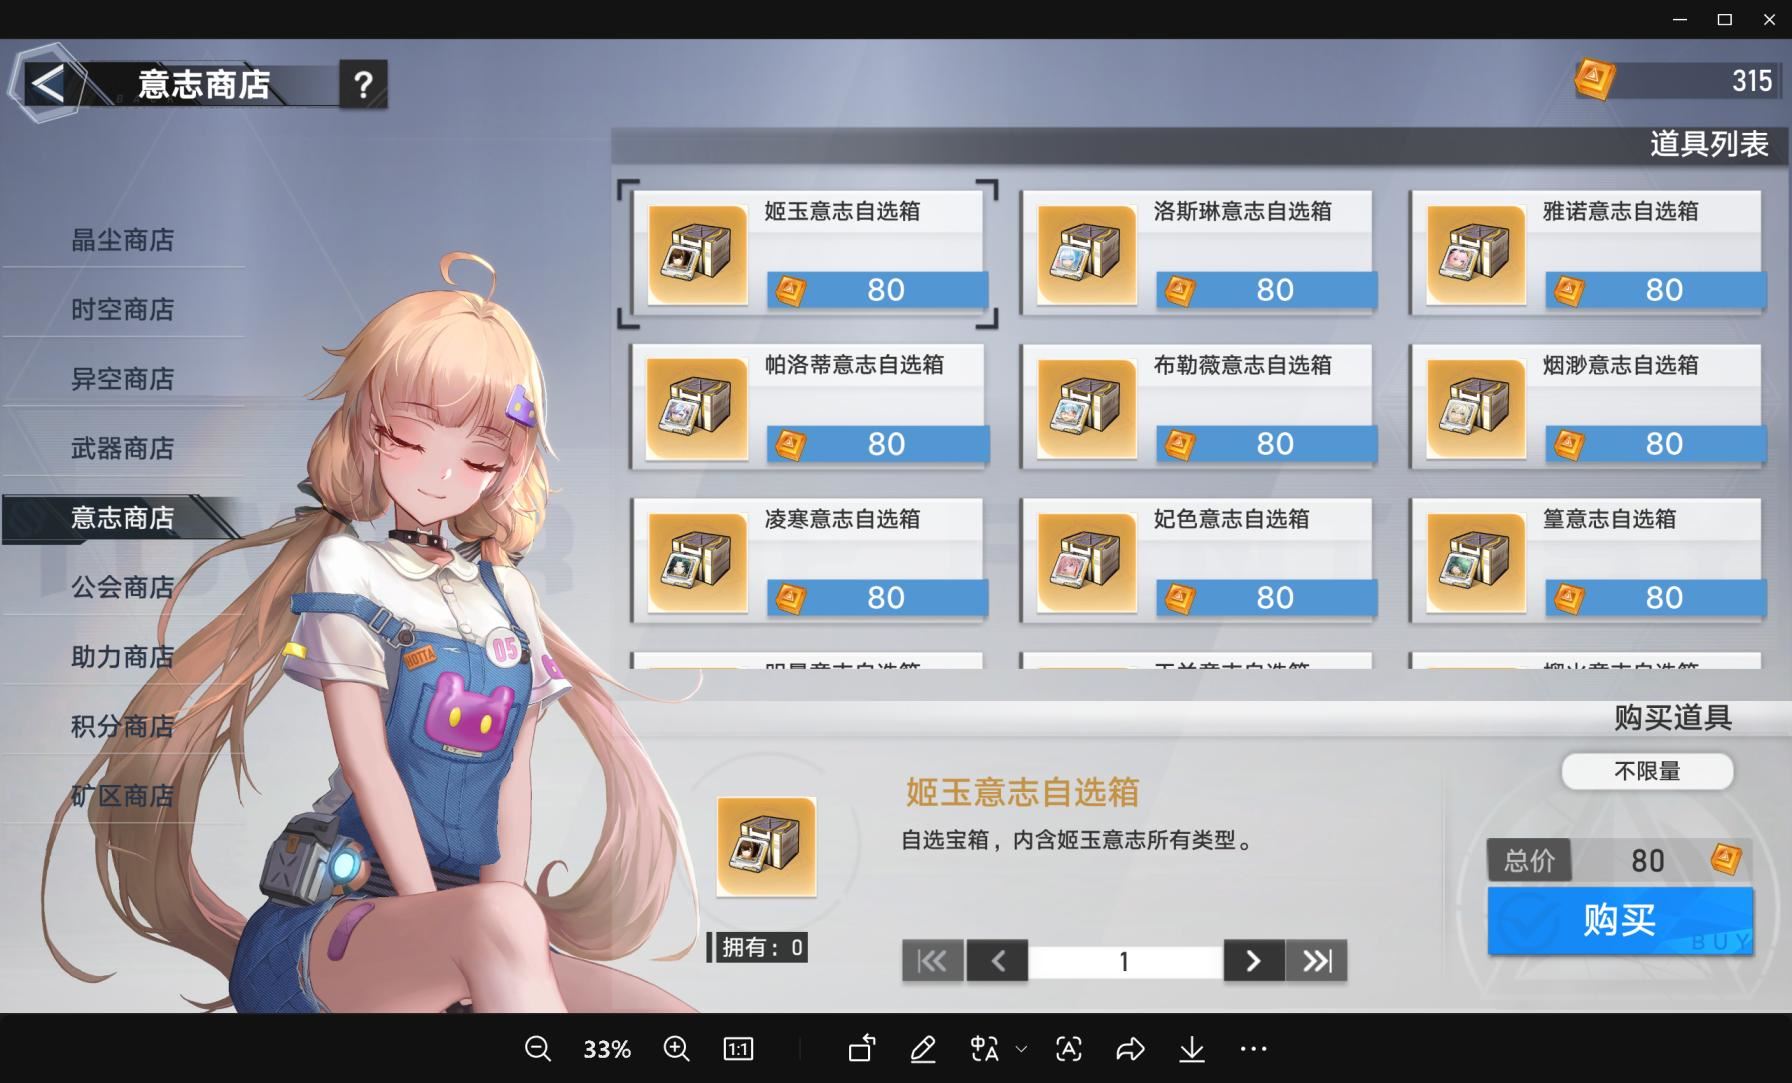Select 洛斯琳意志自选箱 item
1792x1083 pixels.
tap(1198, 251)
